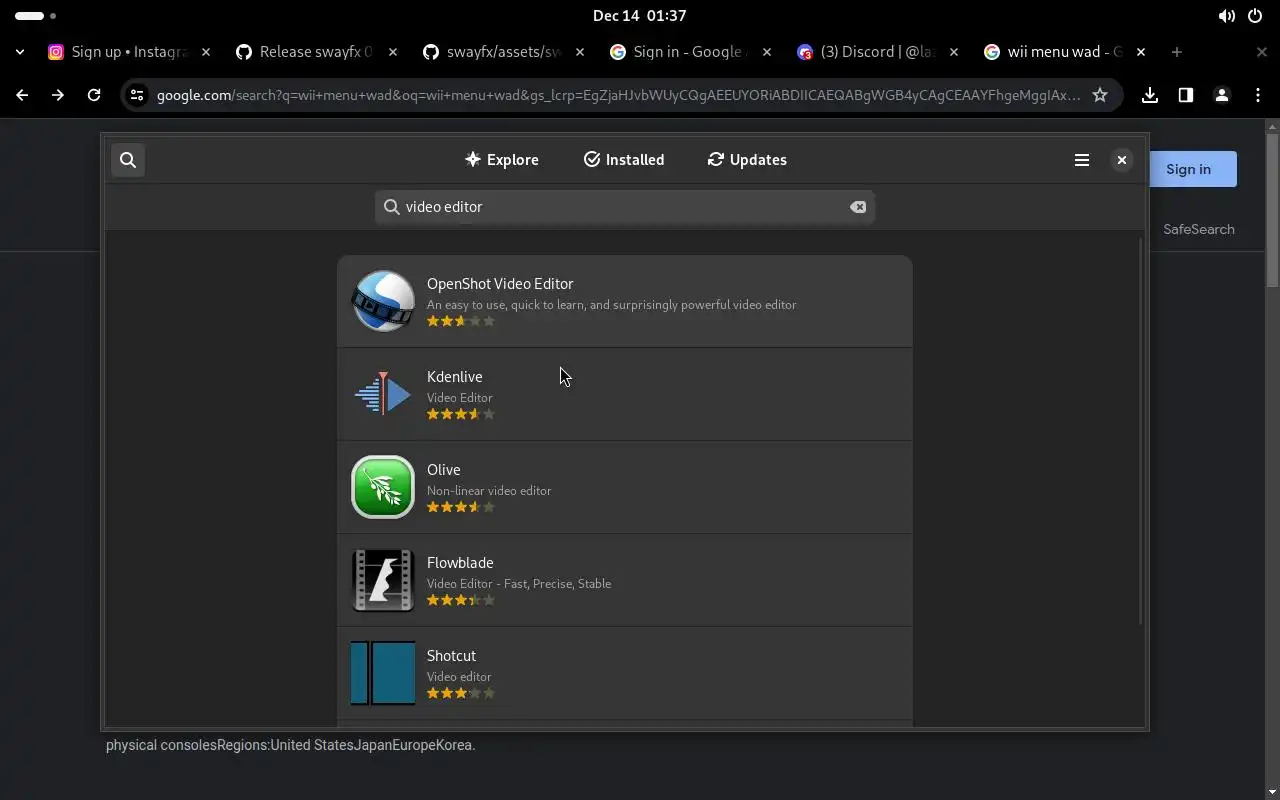The width and height of the screenshot is (1280, 800).
Task: Bookmark this page with the star
Action: [1100, 95]
